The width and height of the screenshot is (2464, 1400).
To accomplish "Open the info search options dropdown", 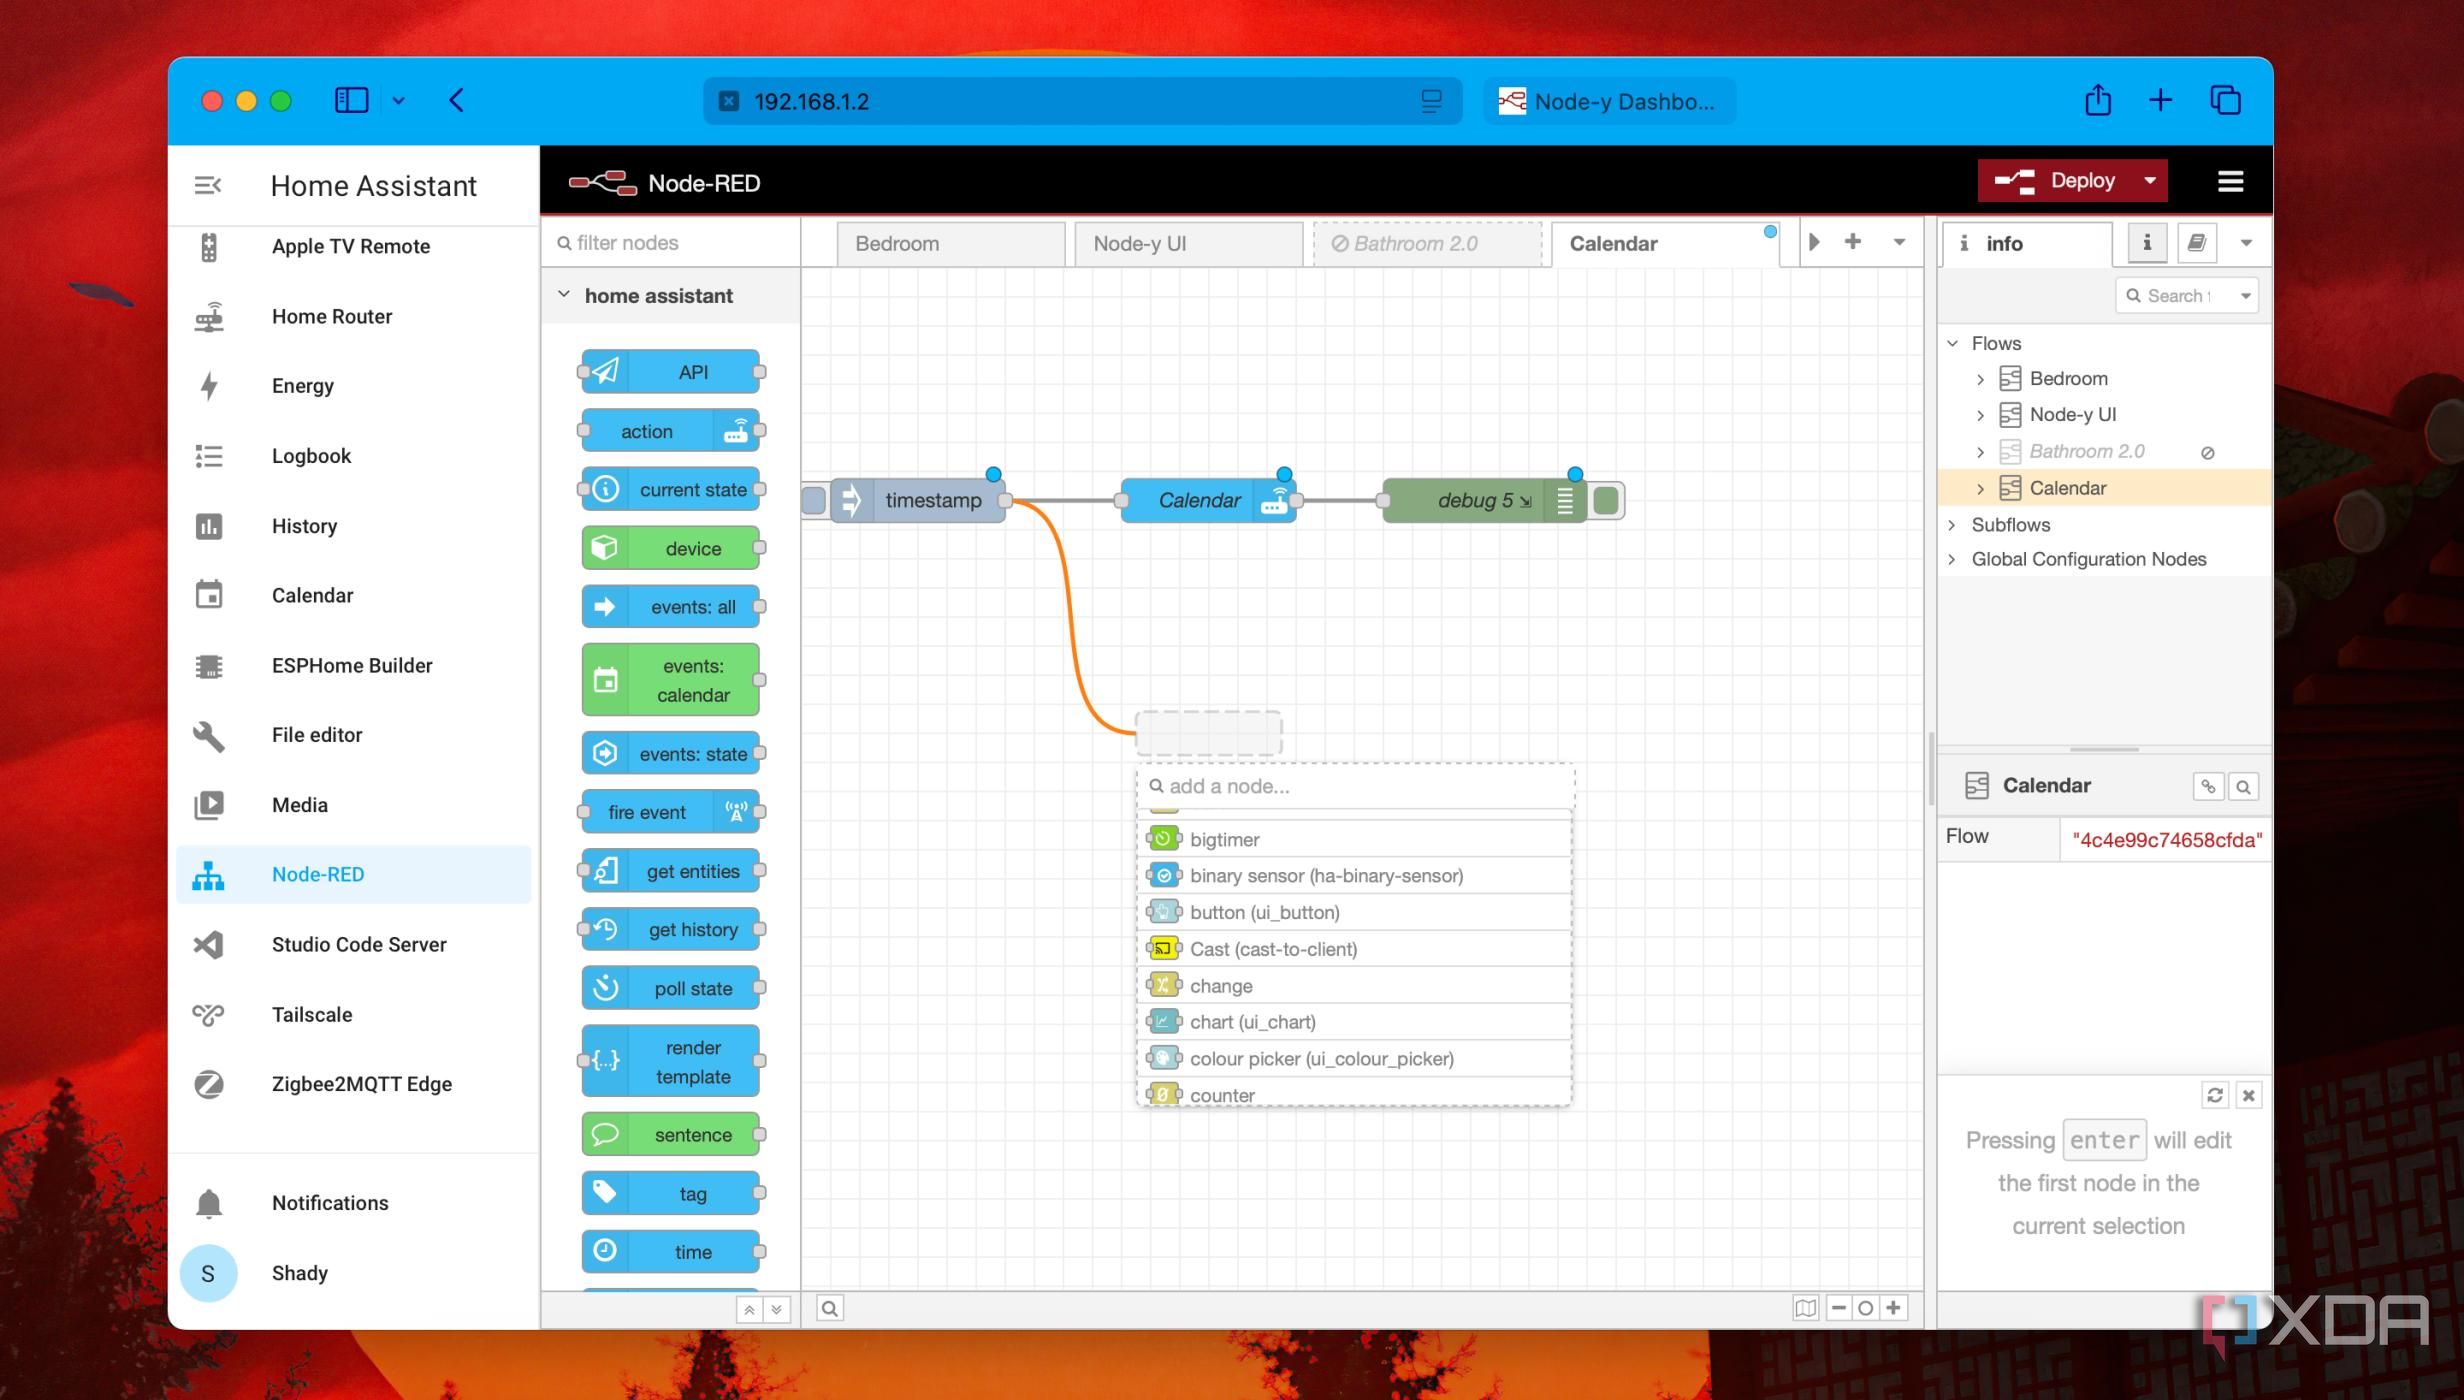I will pyautogui.click(x=2245, y=296).
